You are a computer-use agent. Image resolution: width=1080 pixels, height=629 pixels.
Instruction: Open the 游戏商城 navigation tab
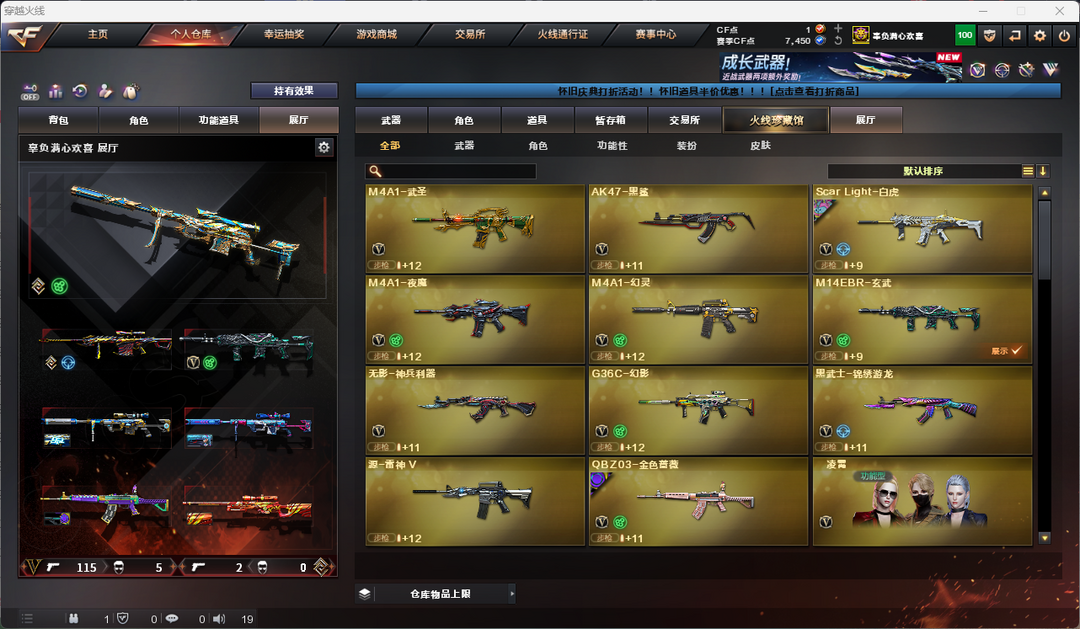click(x=377, y=34)
